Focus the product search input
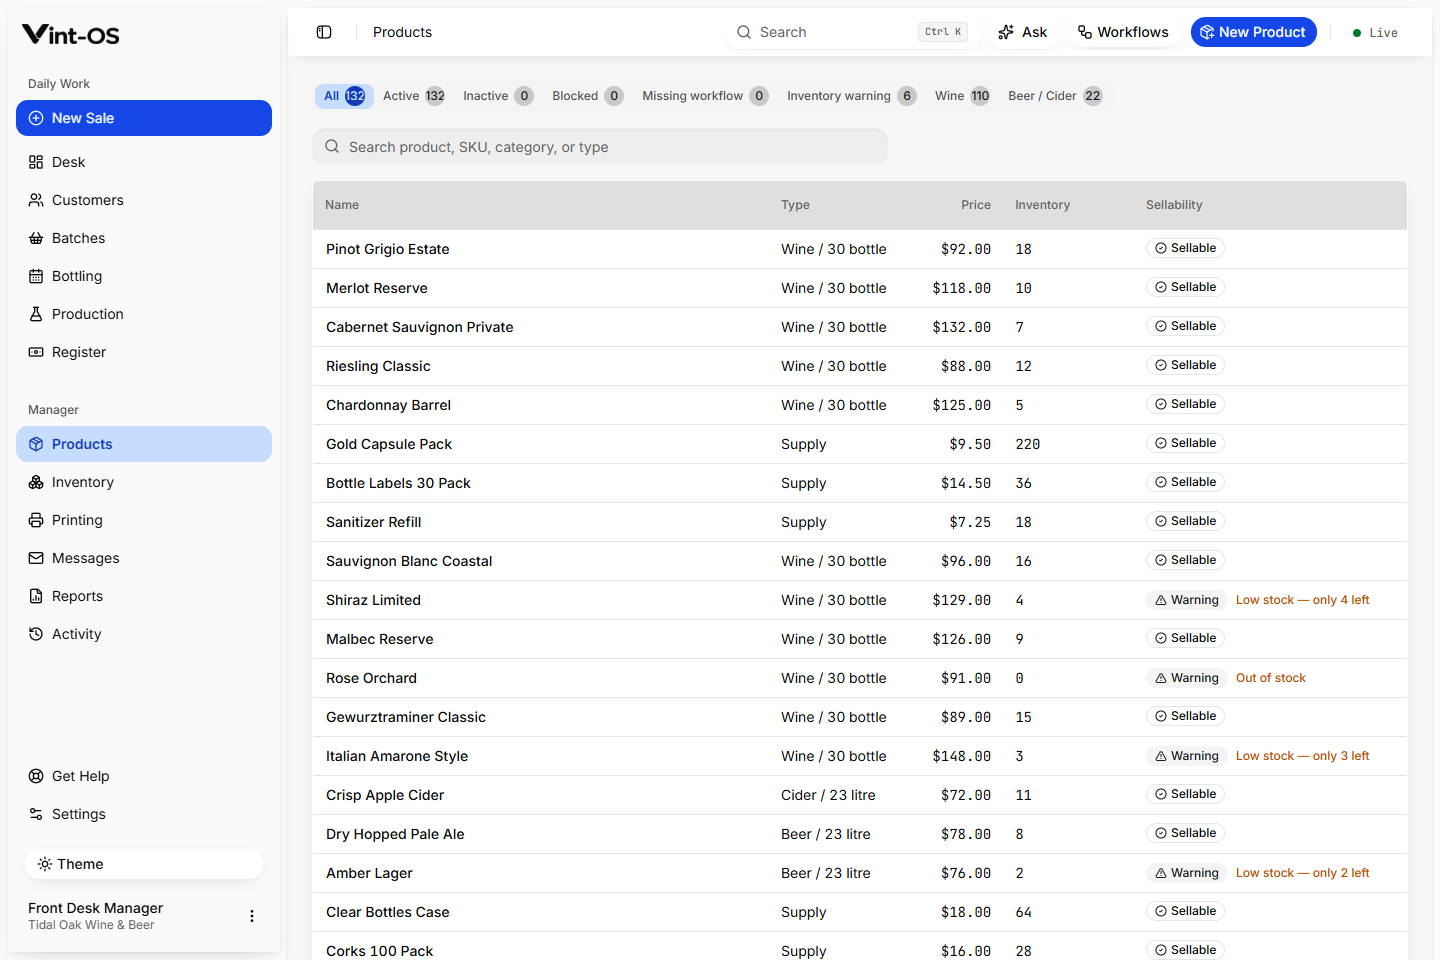 pyautogui.click(x=600, y=147)
